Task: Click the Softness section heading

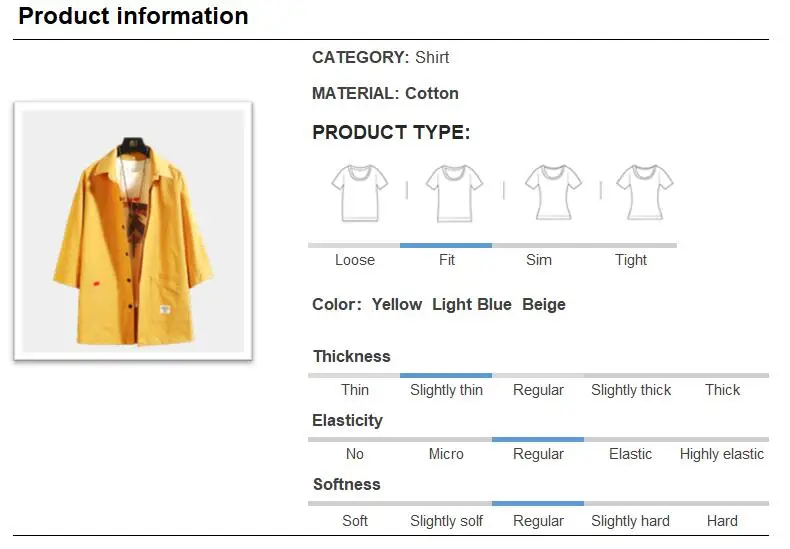Action: [x=347, y=485]
